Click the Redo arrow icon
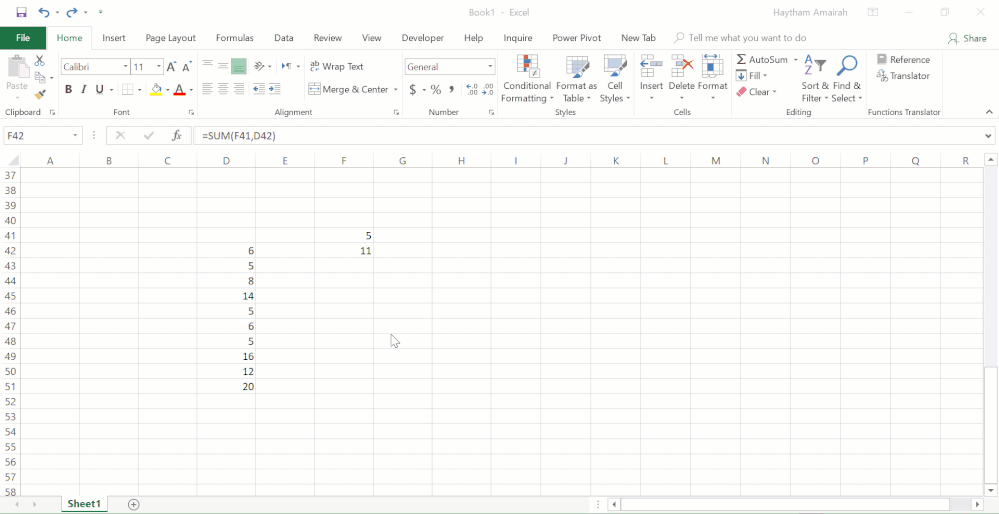Viewport: 999px width, 514px height. [x=71, y=12]
